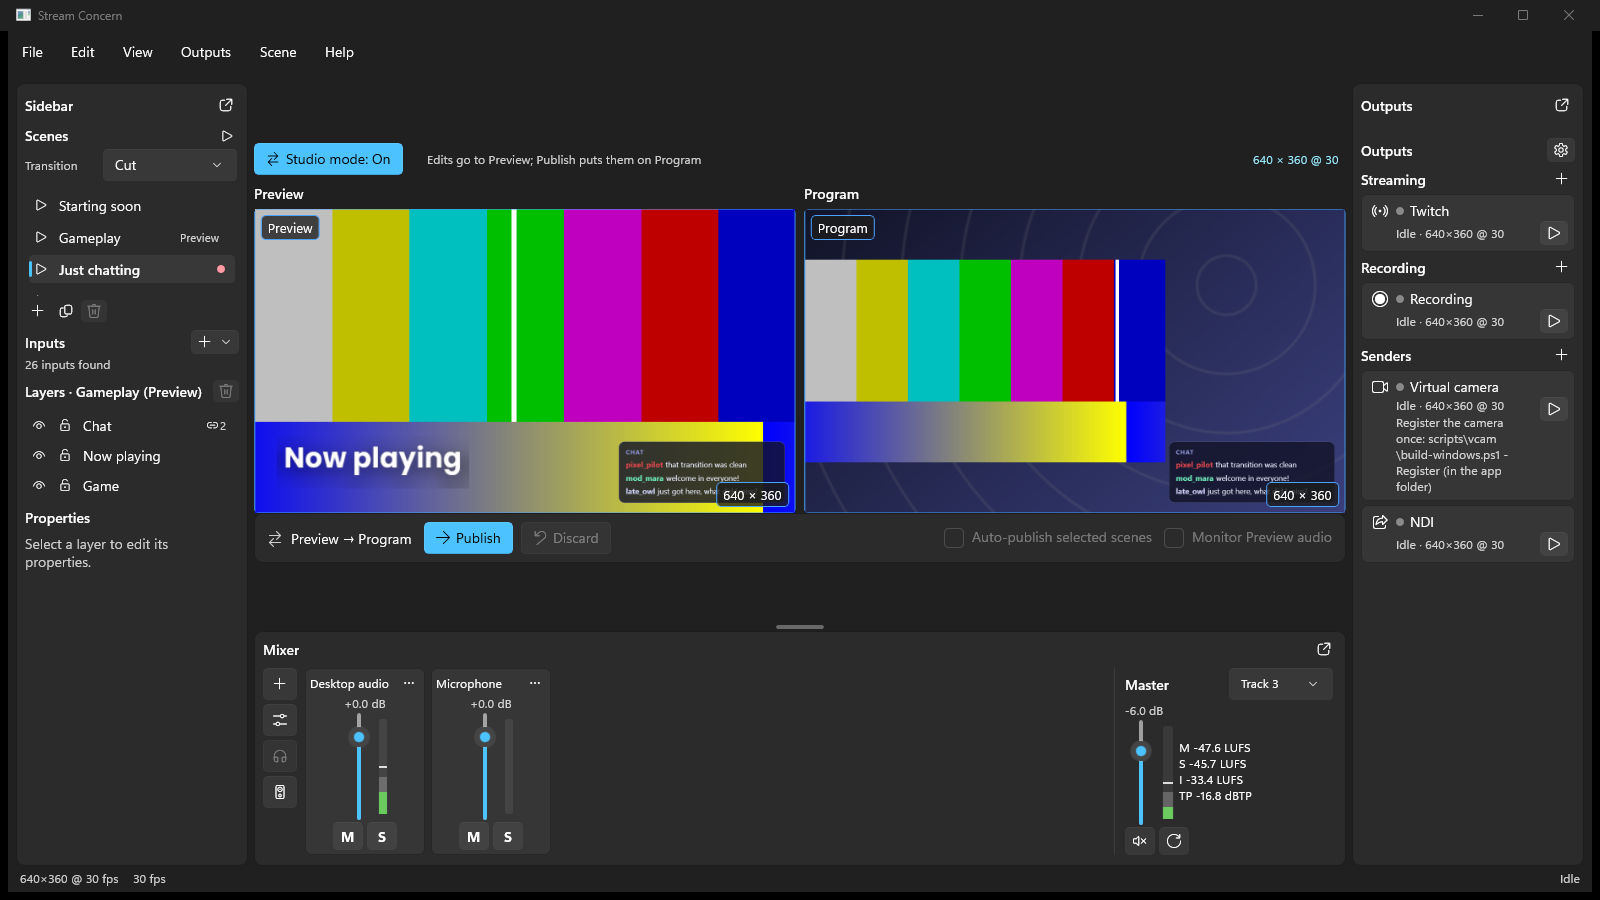Screen dimensions: 1600x900
Task: Add a new streaming output
Action: click(1561, 179)
